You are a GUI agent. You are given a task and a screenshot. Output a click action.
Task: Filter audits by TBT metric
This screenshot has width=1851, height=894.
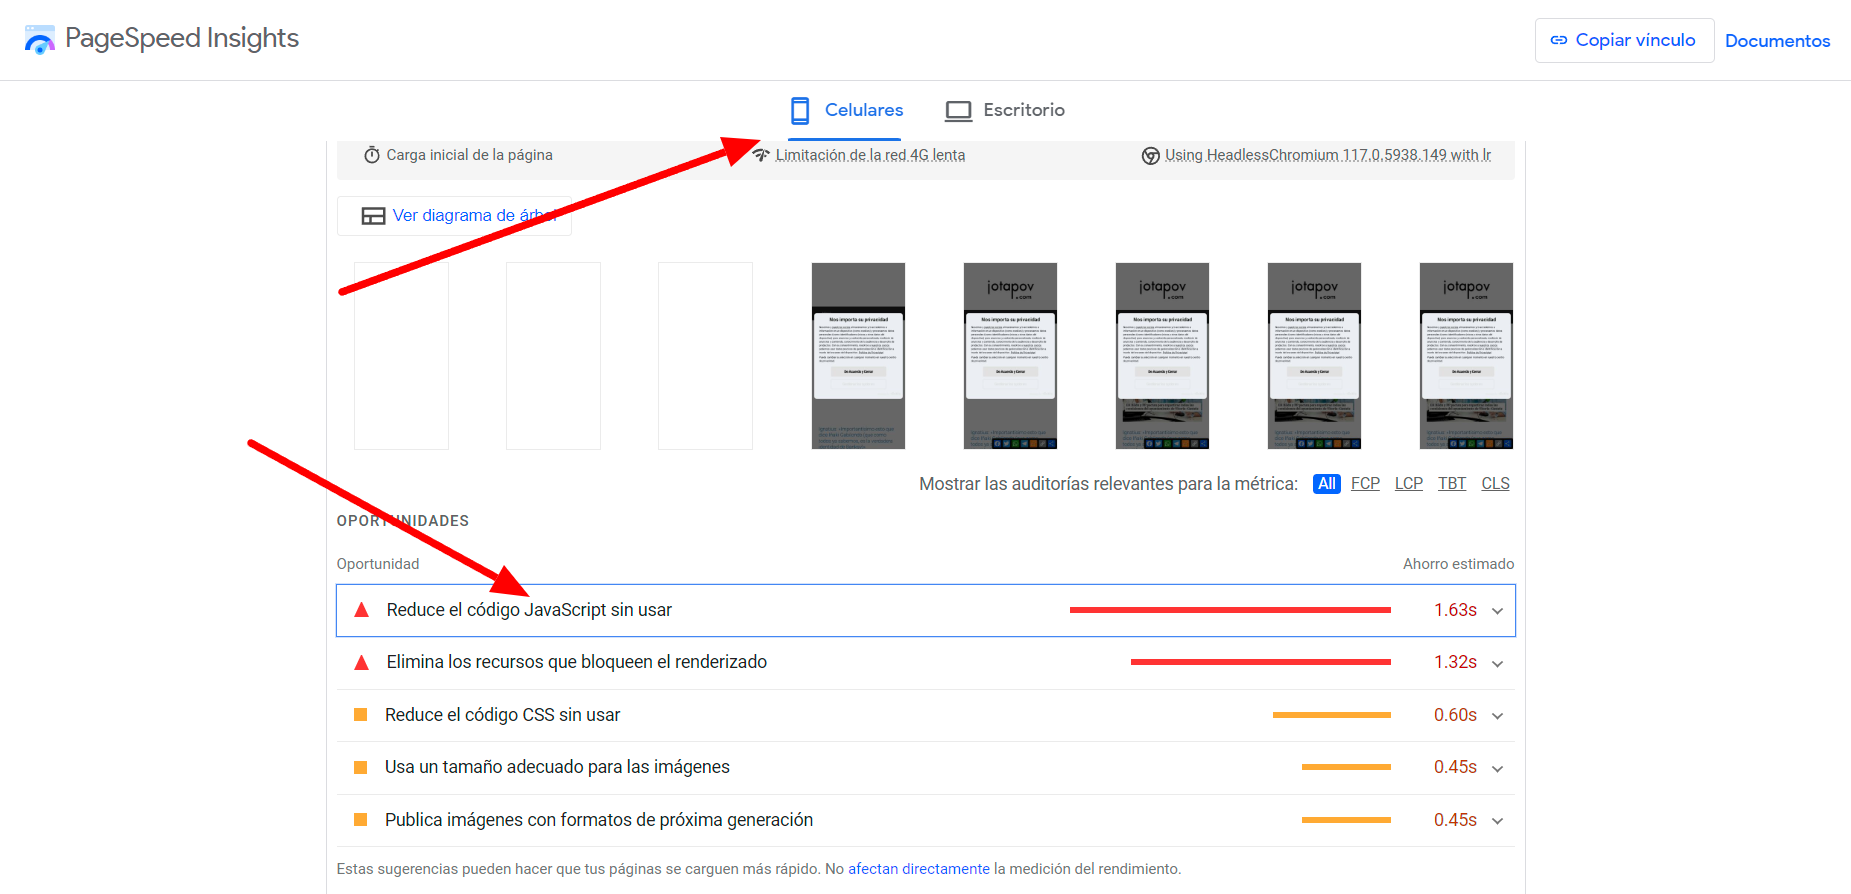pos(1452,484)
